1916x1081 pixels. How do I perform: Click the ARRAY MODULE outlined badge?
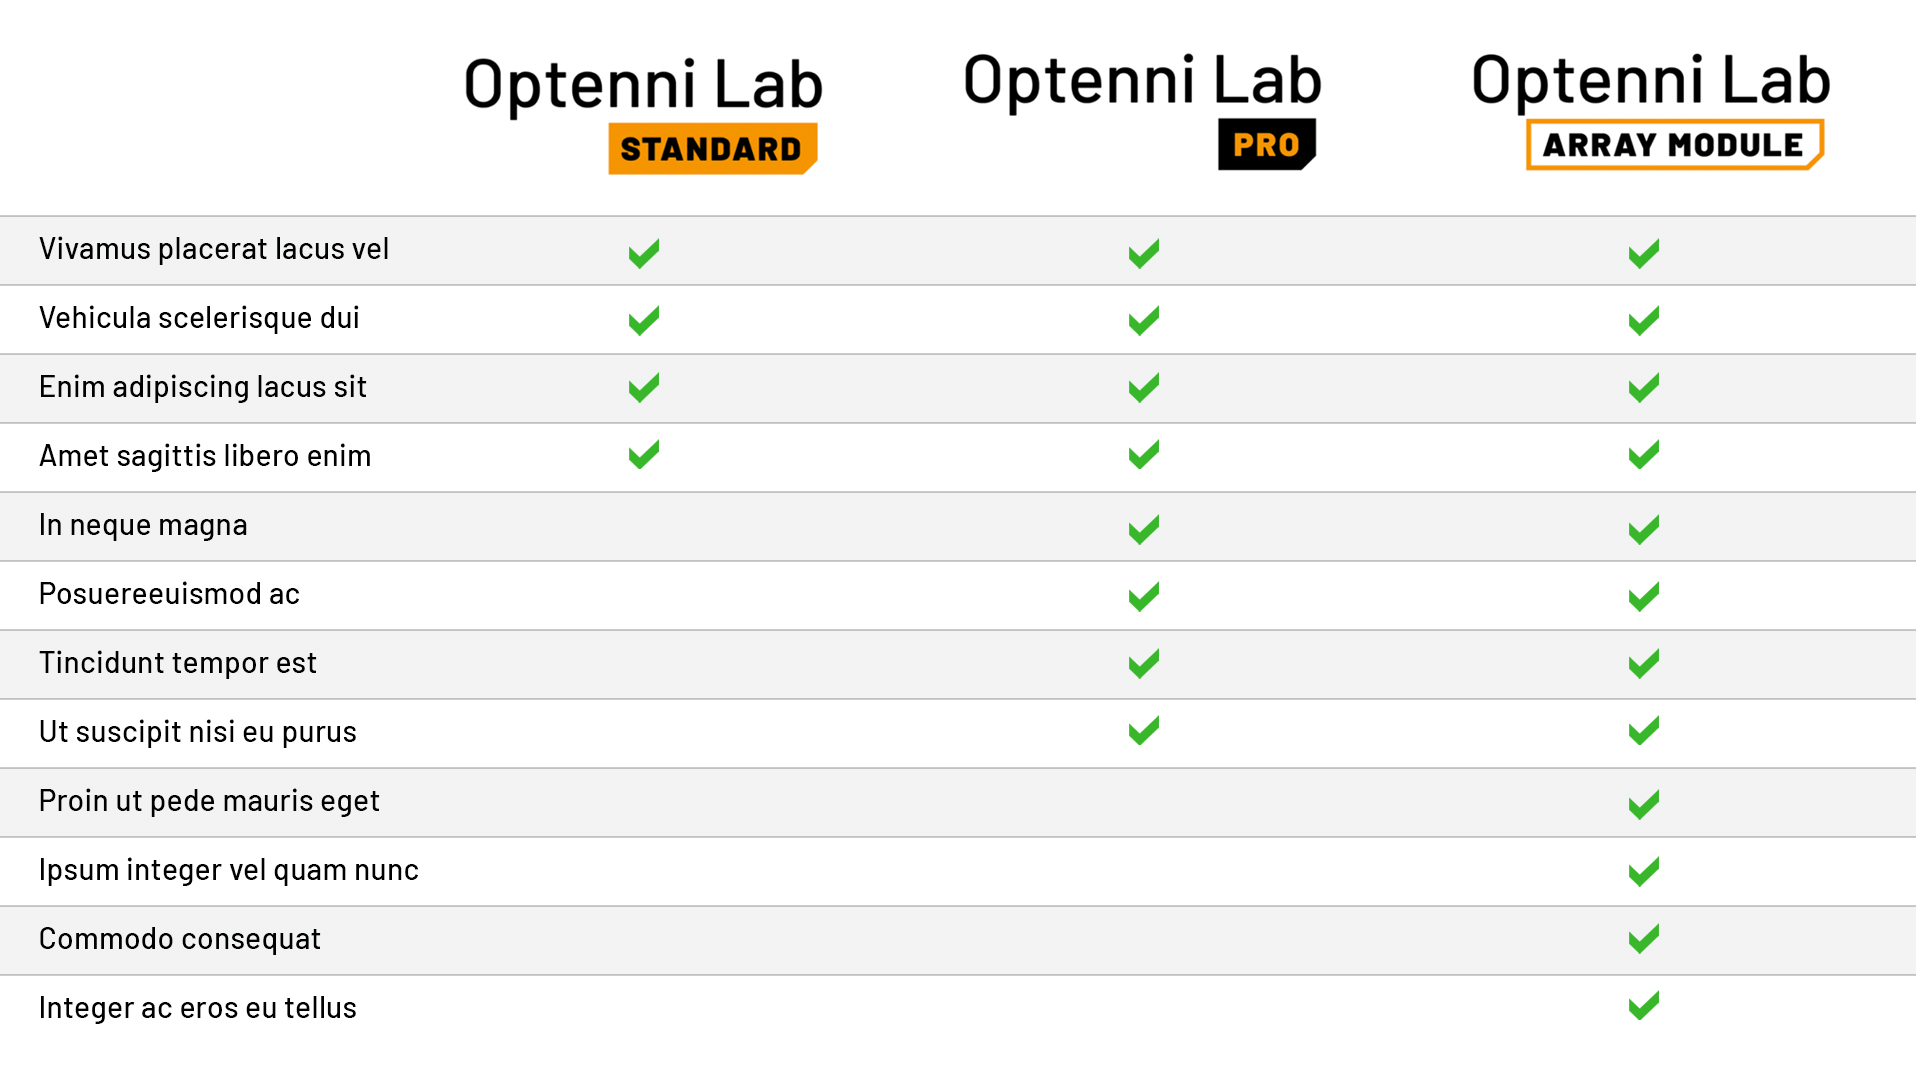tap(1674, 145)
